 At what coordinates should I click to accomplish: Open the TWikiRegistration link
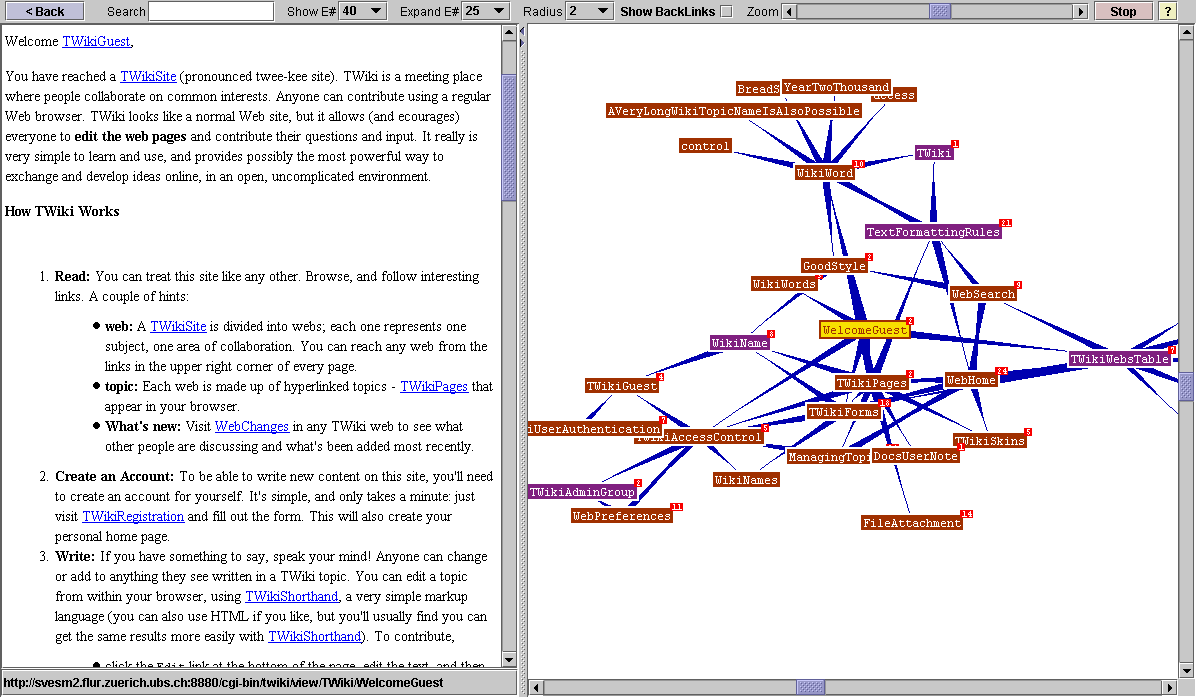tap(133, 516)
